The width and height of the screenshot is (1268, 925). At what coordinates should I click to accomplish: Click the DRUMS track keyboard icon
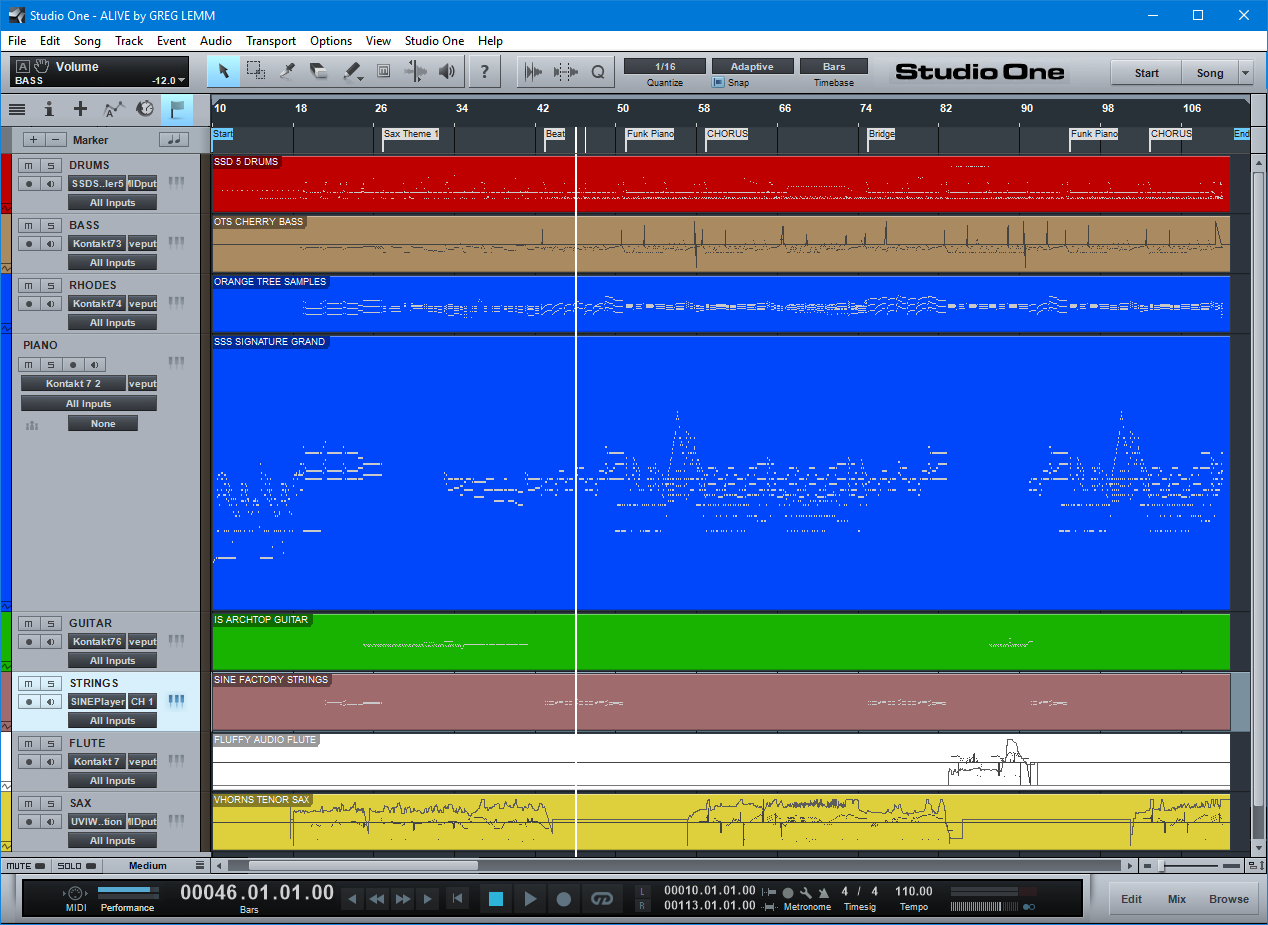pos(176,183)
